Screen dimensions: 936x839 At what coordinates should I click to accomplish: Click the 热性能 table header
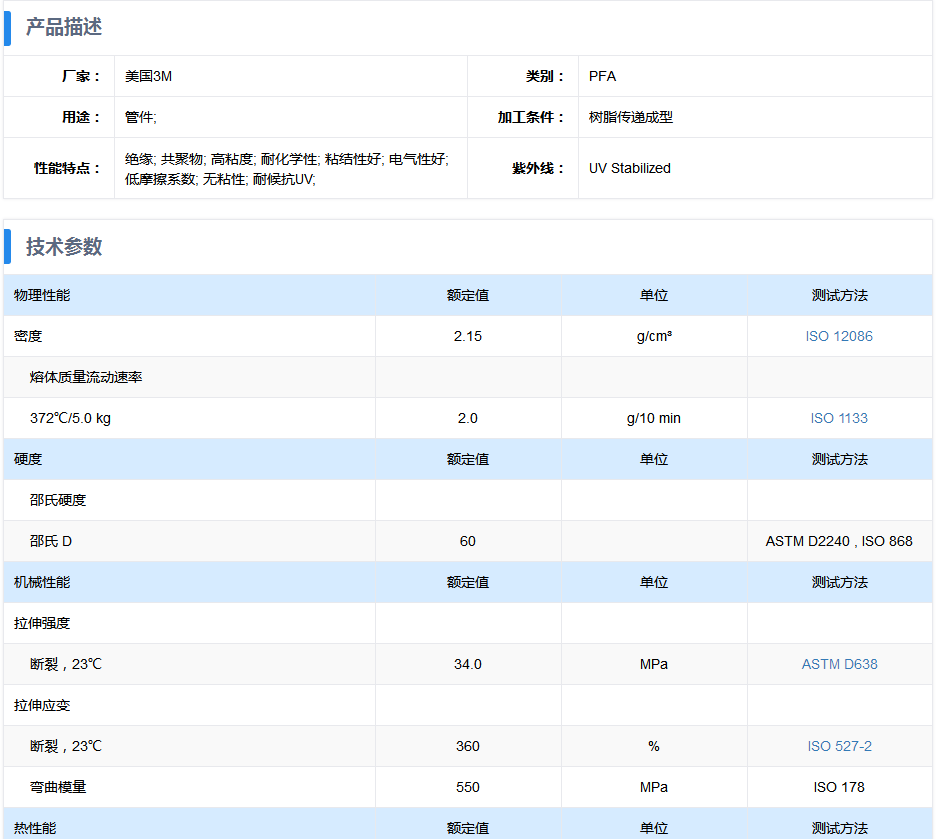(35, 827)
